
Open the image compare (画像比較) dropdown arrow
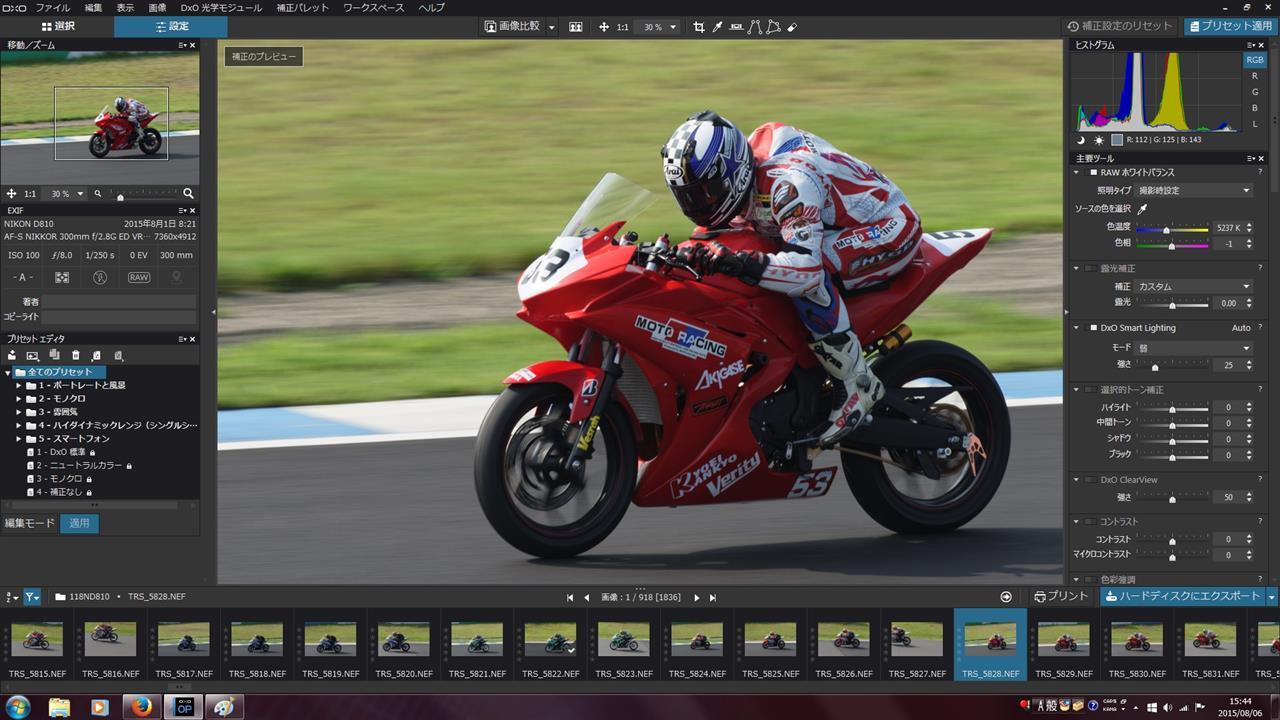coord(551,27)
